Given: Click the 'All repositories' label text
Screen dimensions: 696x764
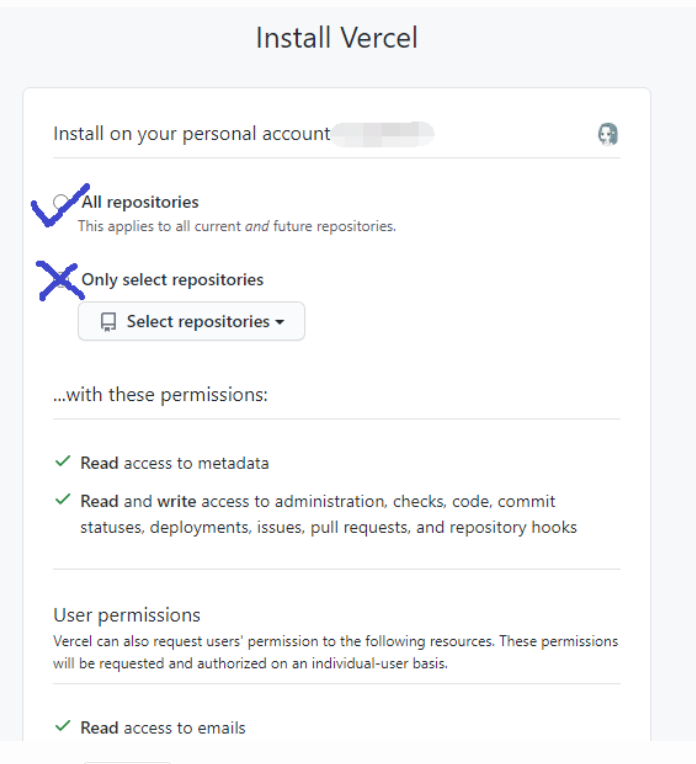Looking at the screenshot, I should [x=140, y=202].
